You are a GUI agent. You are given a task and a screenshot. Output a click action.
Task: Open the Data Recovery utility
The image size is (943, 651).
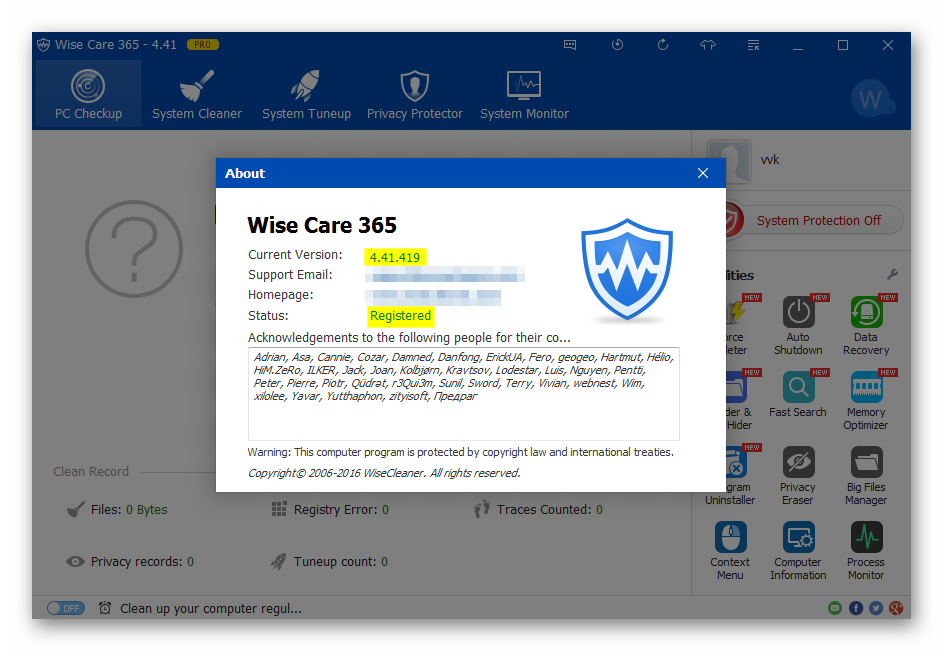pyautogui.click(x=866, y=326)
